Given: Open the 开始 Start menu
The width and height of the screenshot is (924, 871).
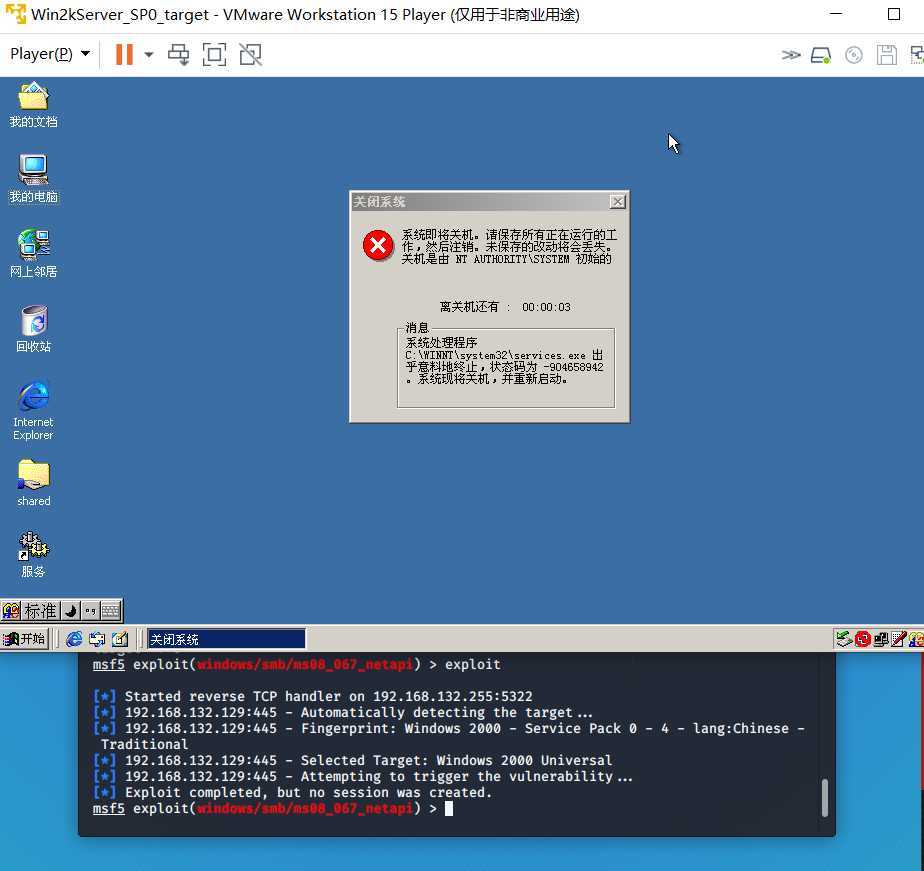Looking at the screenshot, I should point(24,639).
